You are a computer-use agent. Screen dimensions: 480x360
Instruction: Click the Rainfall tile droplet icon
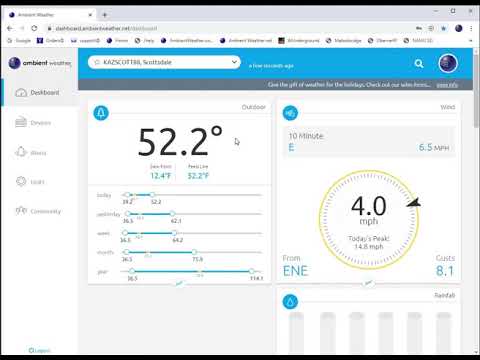click(290, 302)
